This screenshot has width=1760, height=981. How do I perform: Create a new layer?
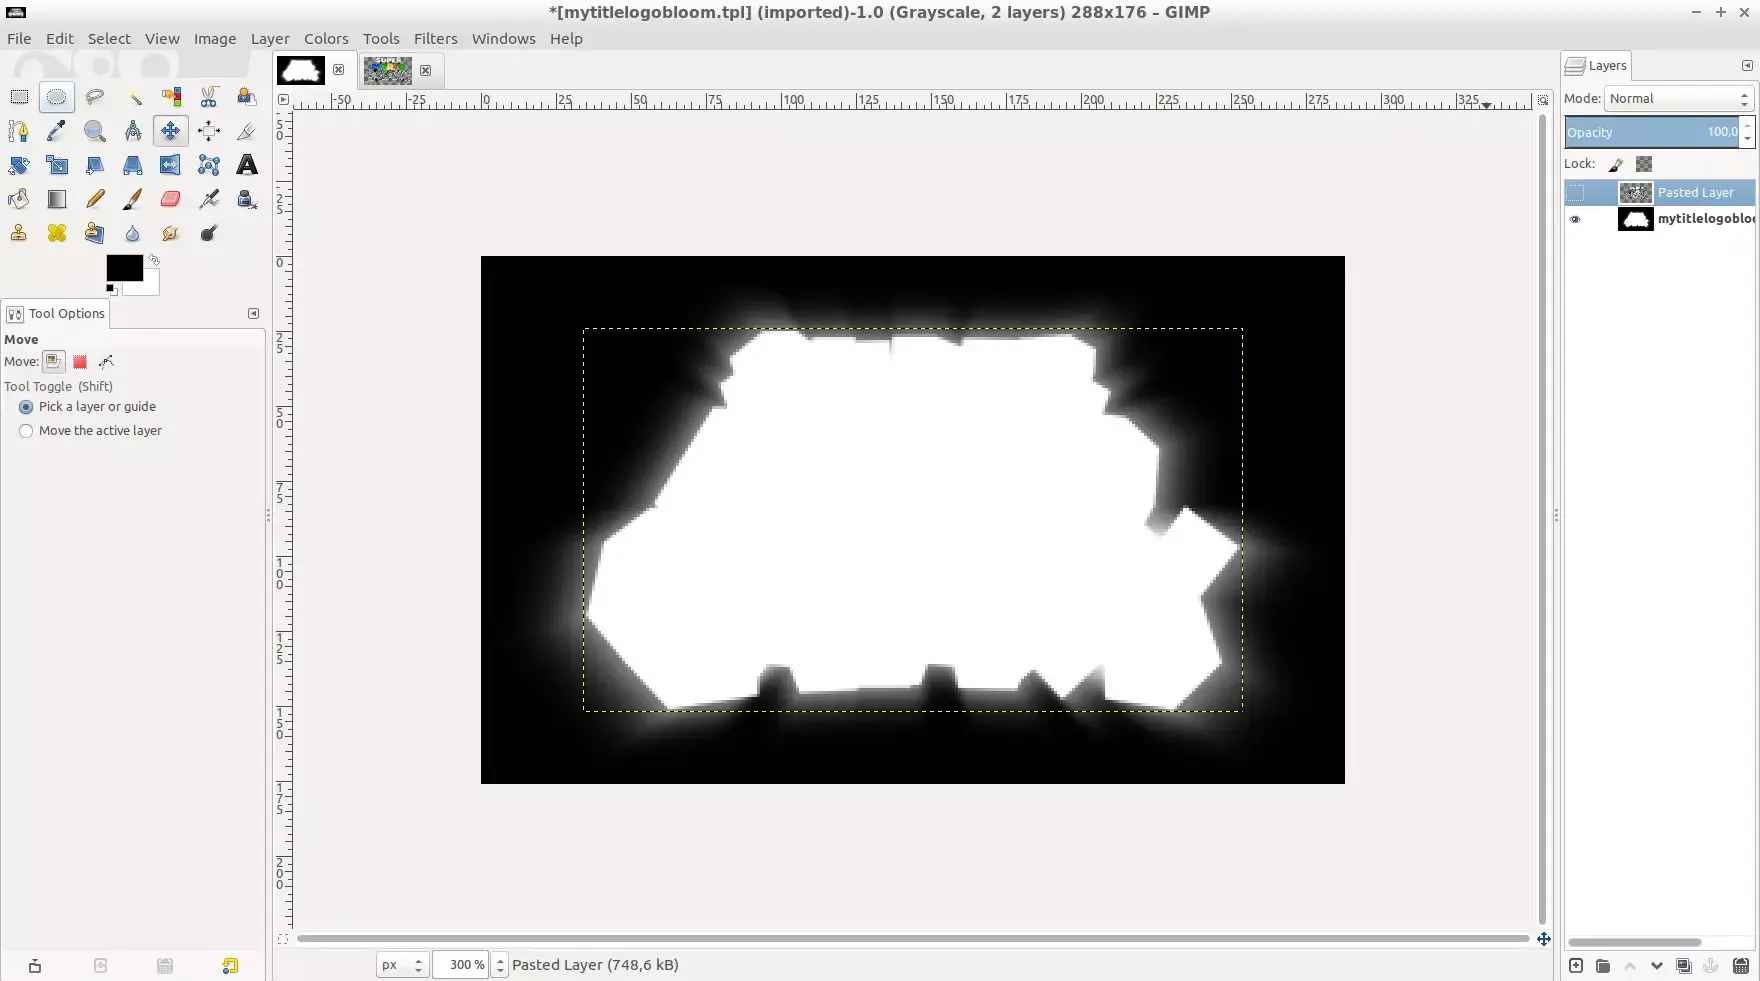(x=1576, y=965)
